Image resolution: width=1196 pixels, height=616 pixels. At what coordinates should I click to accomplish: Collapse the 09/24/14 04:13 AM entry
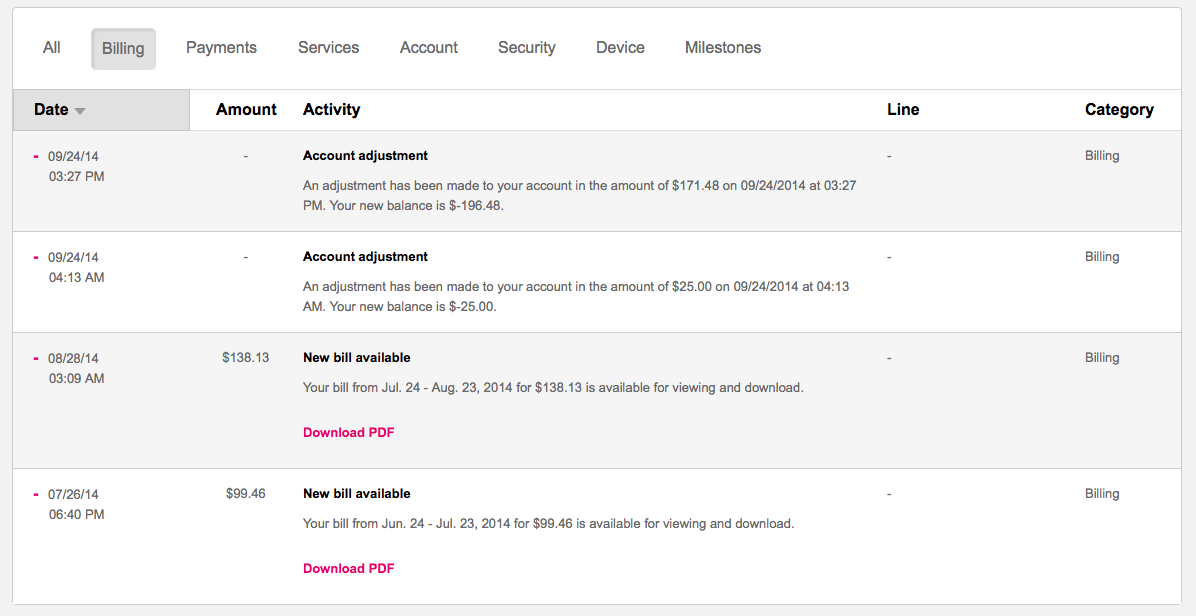click(x=36, y=258)
